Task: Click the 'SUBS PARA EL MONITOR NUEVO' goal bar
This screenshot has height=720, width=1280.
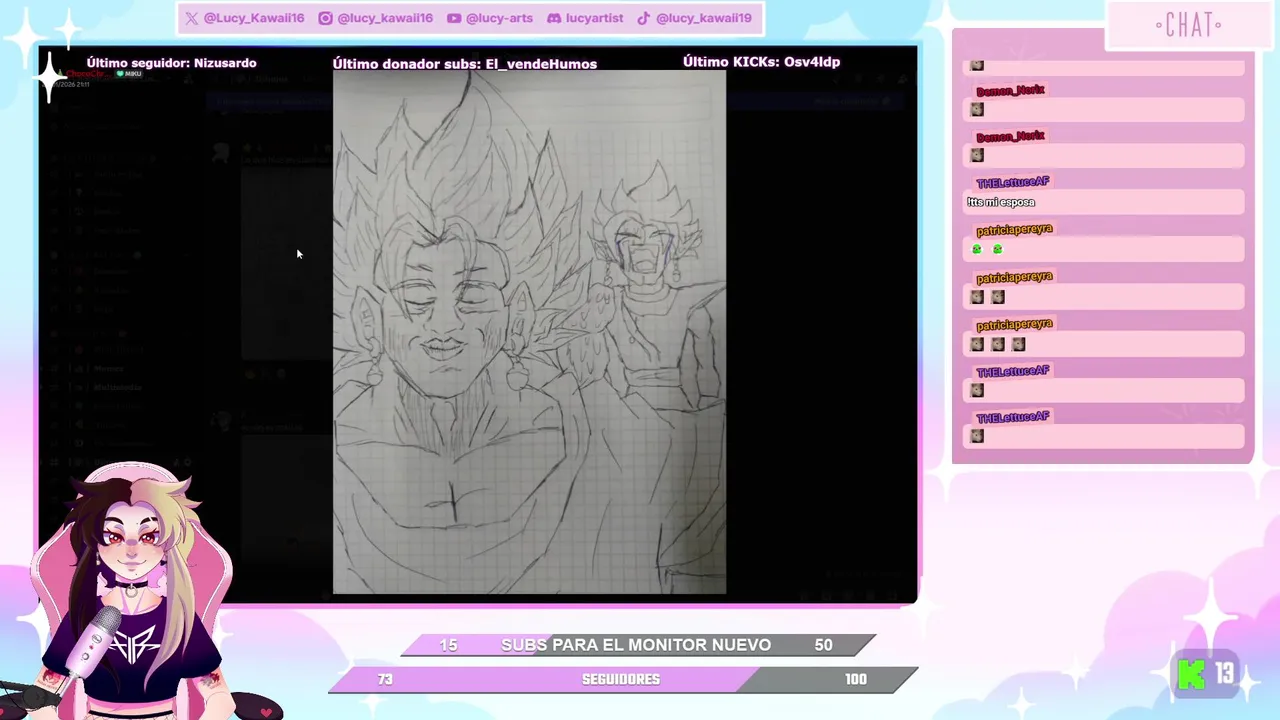Action: (x=637, y=645)
